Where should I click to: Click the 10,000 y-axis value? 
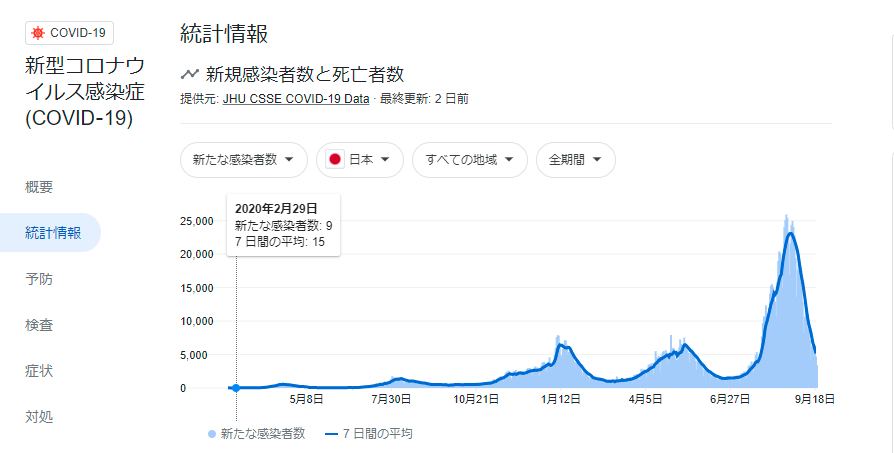click(x=197, y=321)
